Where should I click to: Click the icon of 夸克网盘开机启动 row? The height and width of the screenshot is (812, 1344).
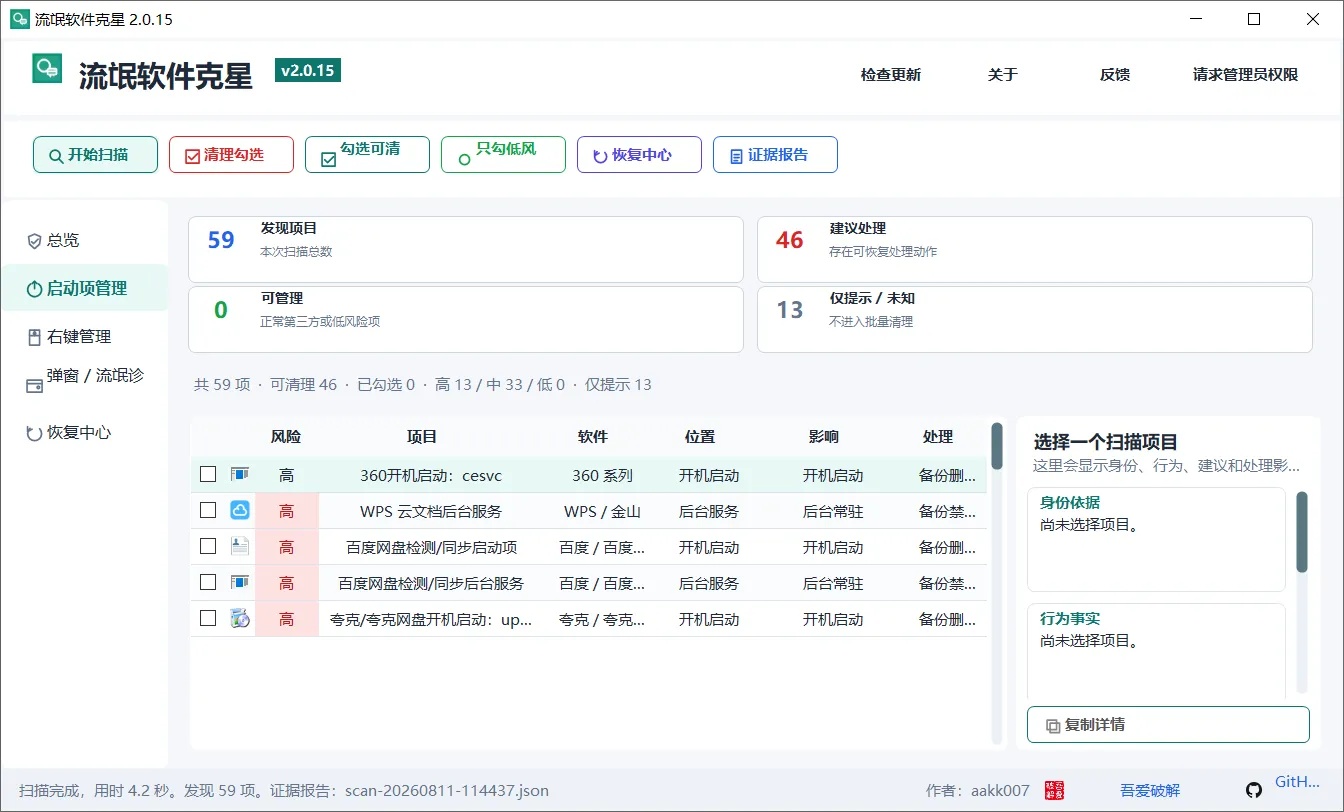pos(240,618)
